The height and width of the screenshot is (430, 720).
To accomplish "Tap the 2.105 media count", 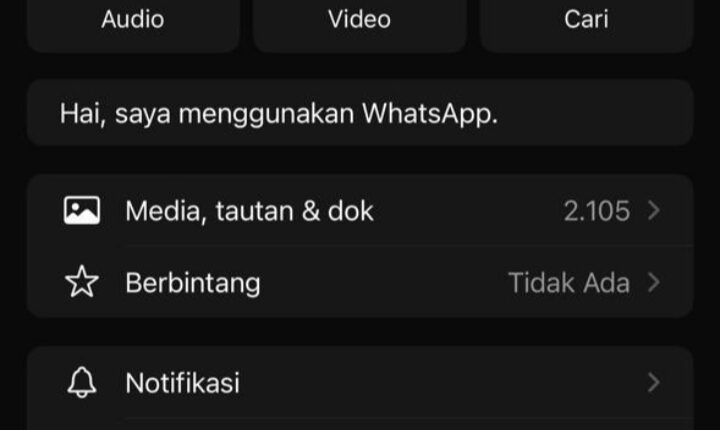I will tap(596, 211).
